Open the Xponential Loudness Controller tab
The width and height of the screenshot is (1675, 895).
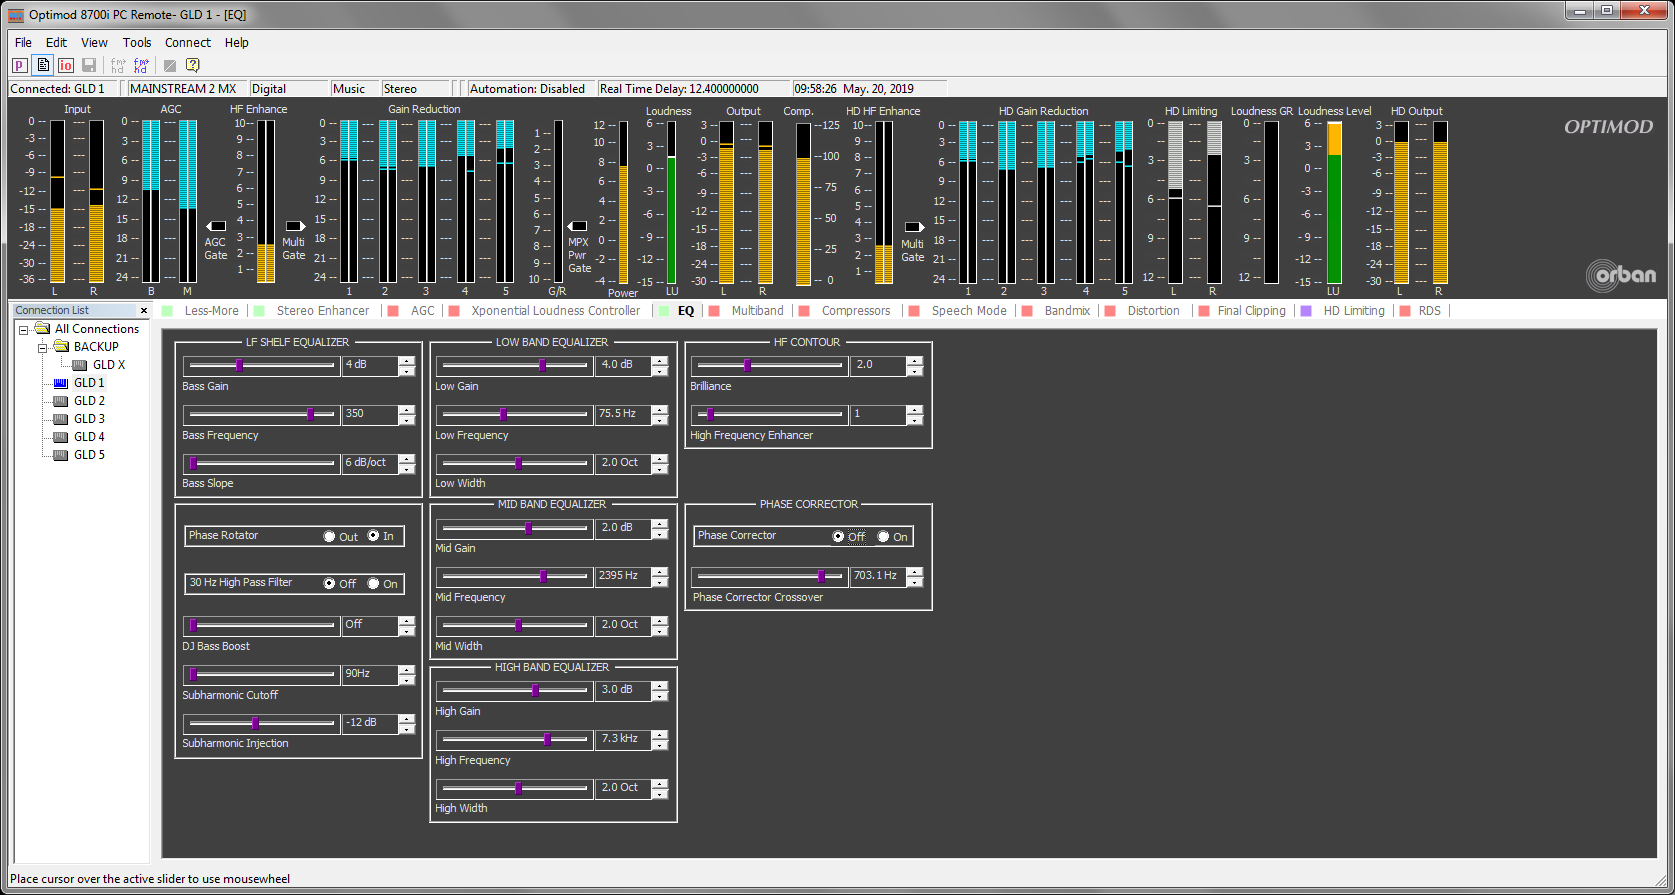pyautogui.click(x=555, y=311)
